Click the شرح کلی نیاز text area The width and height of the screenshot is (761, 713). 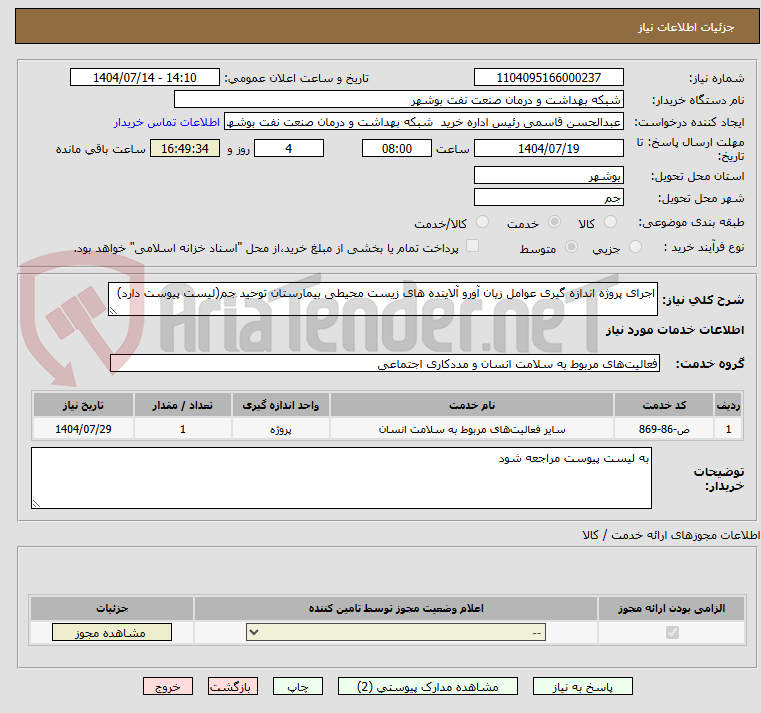[382, 299]
